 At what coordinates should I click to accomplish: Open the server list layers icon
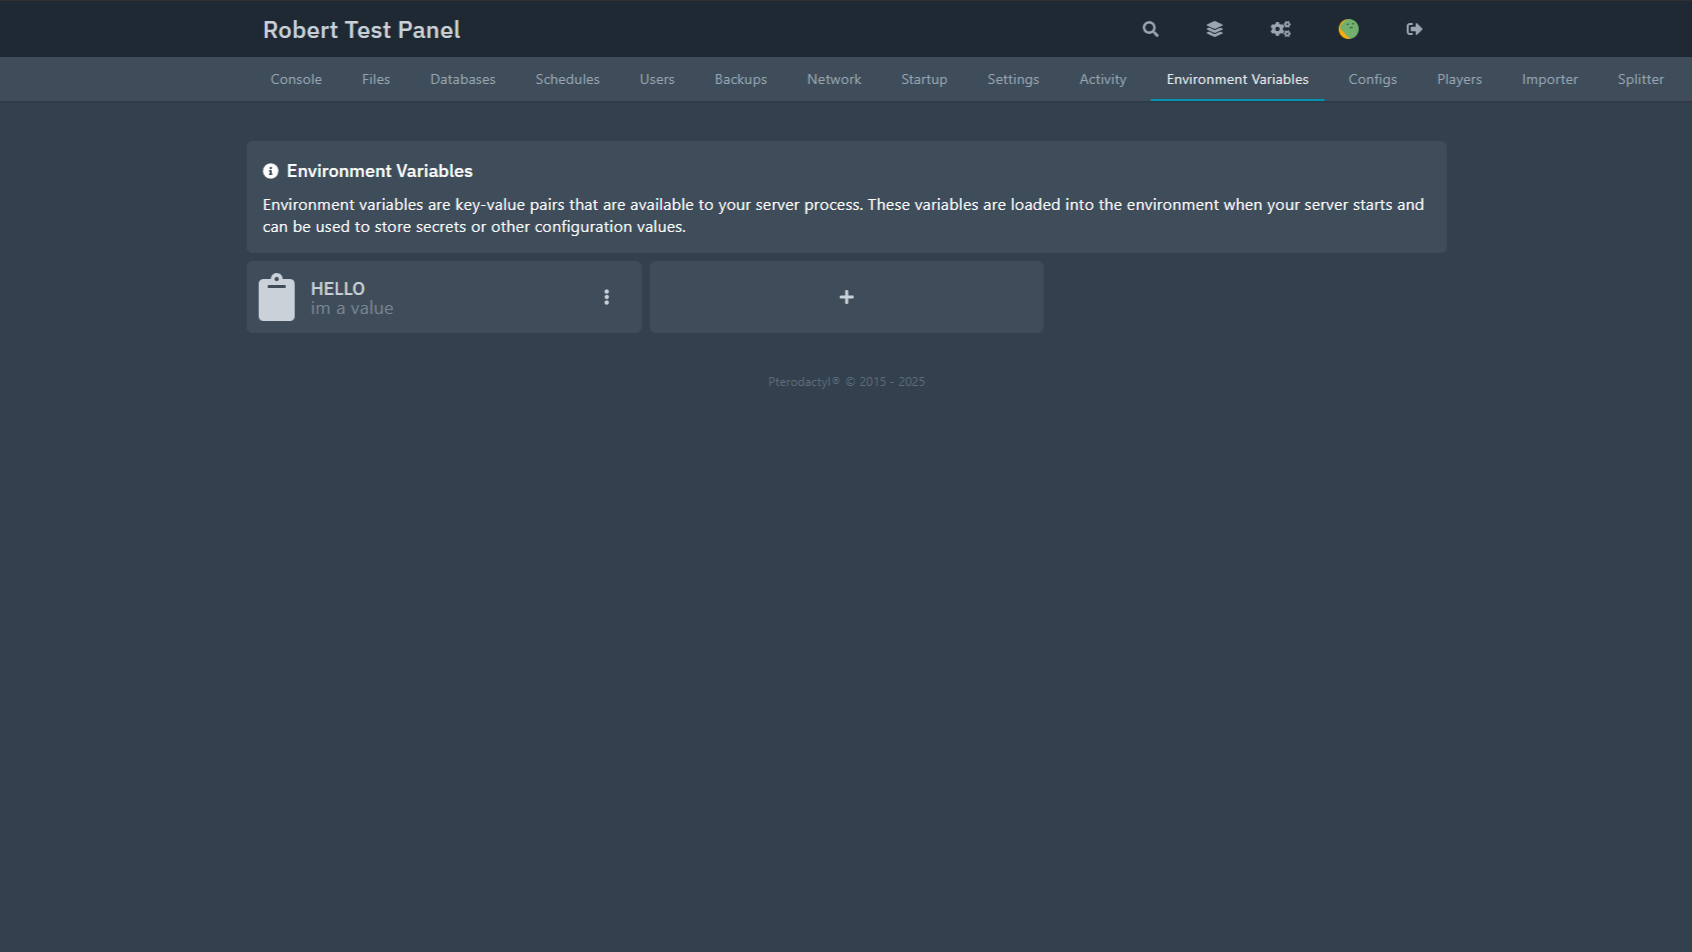(x=1214, y=29)
